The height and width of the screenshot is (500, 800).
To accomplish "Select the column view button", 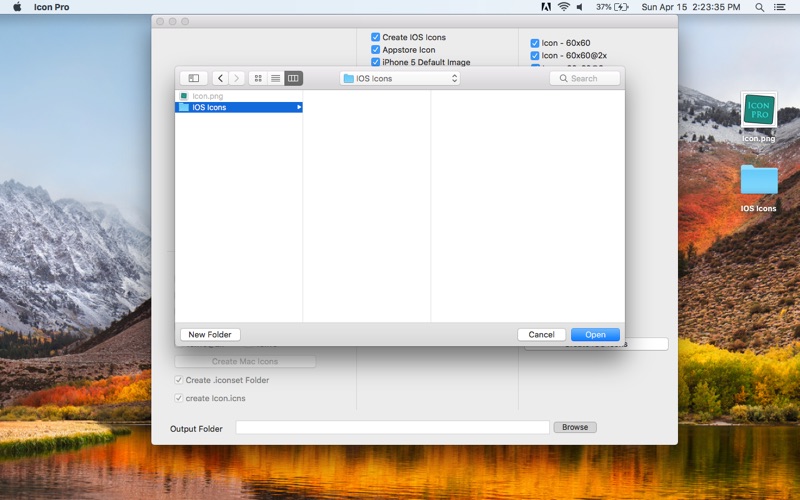I will point(293,78).
